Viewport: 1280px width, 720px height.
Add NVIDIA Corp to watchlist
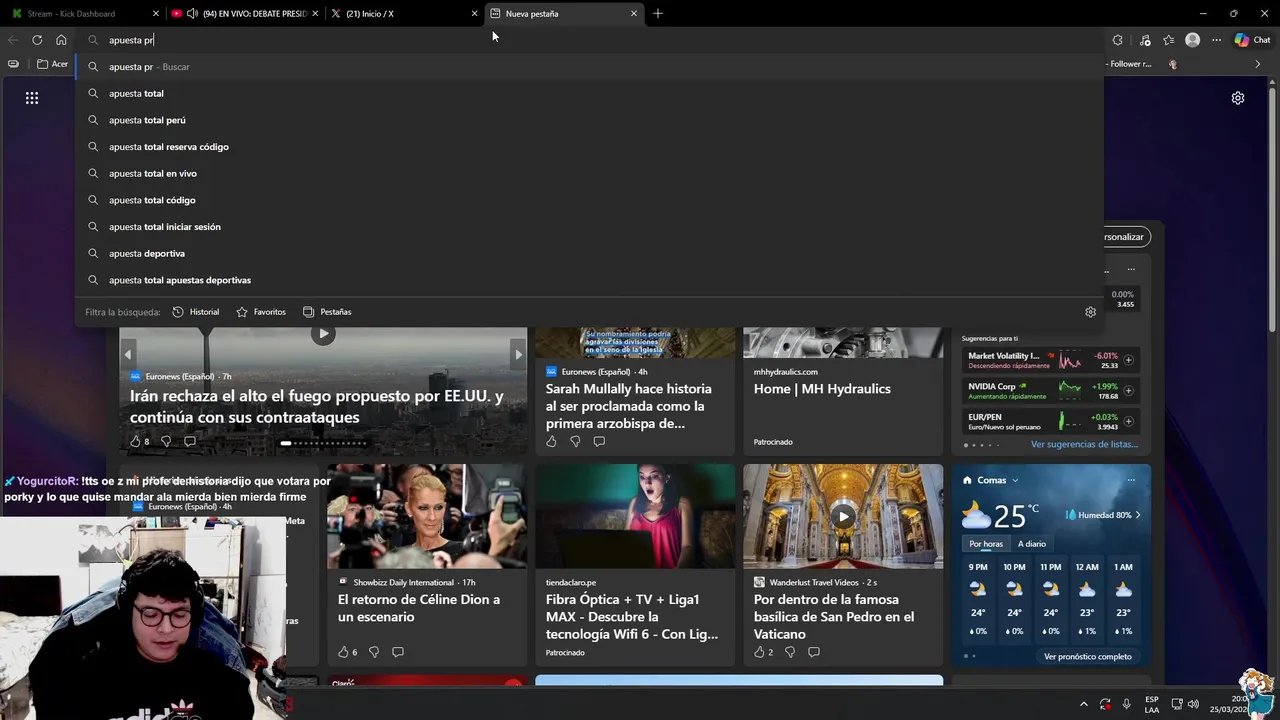[1128, 391]
